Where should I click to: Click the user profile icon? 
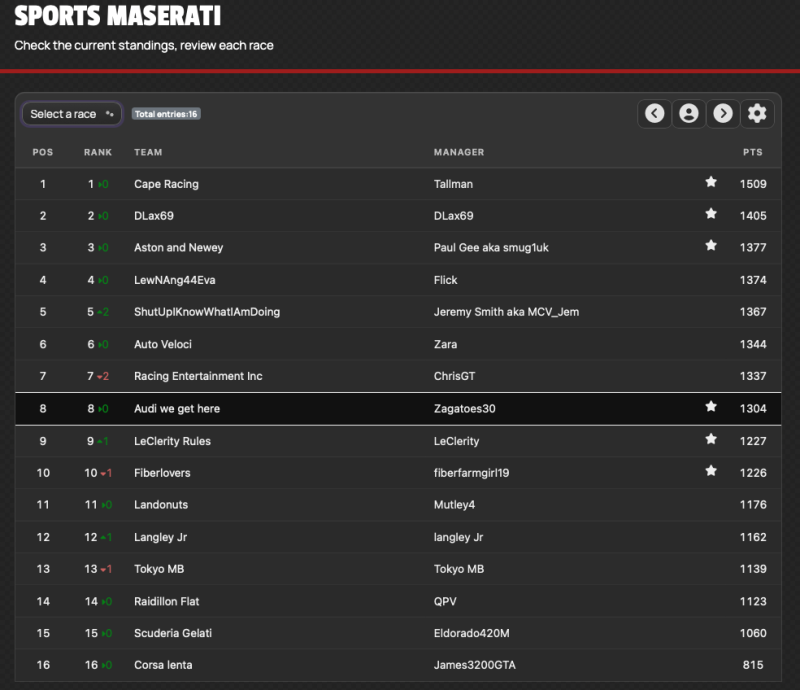(x=689, y=113)
